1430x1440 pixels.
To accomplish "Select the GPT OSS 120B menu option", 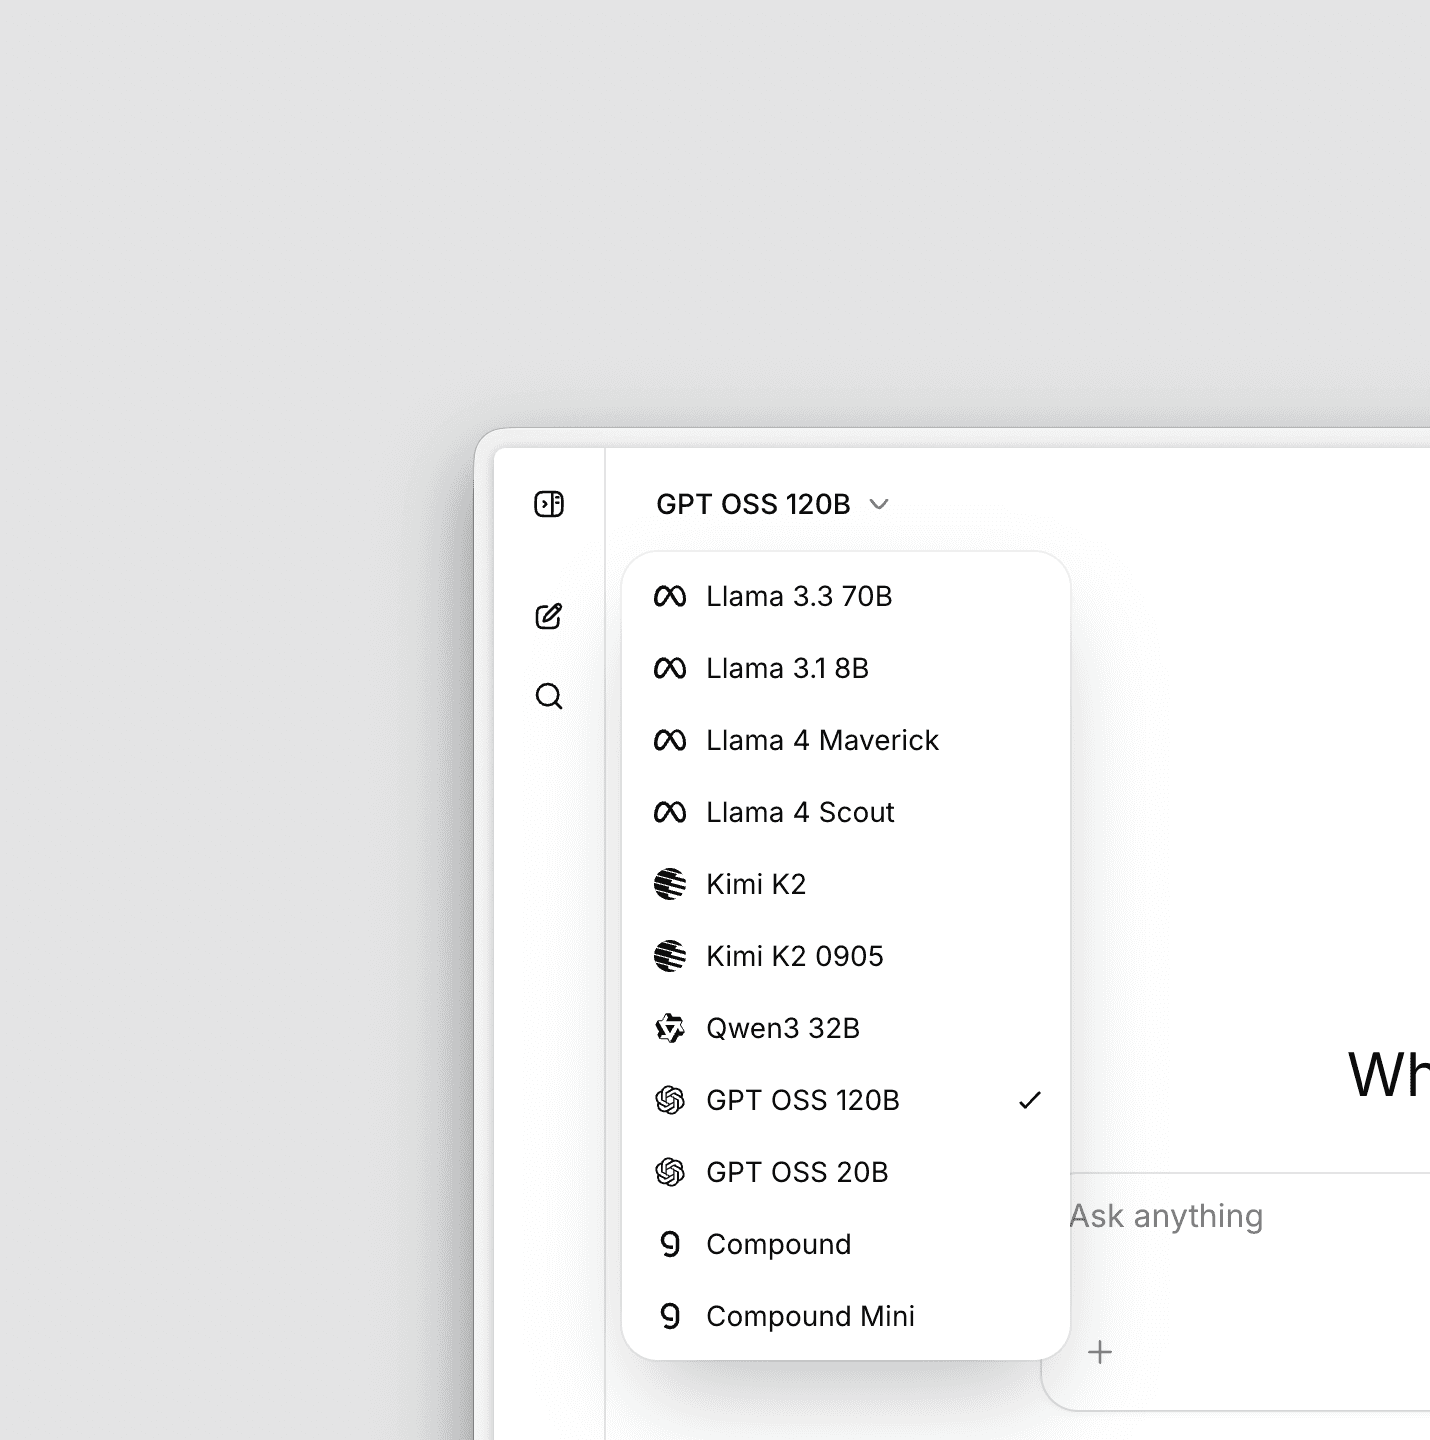I will click(802, 1101).
